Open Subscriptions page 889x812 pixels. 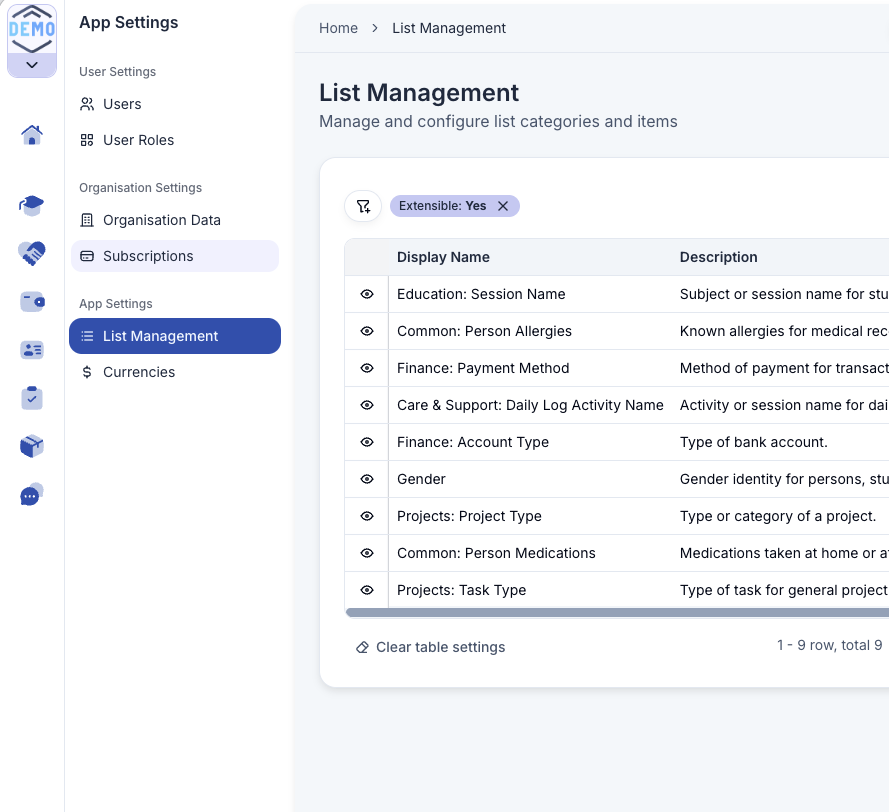click(x=175, y=256)
